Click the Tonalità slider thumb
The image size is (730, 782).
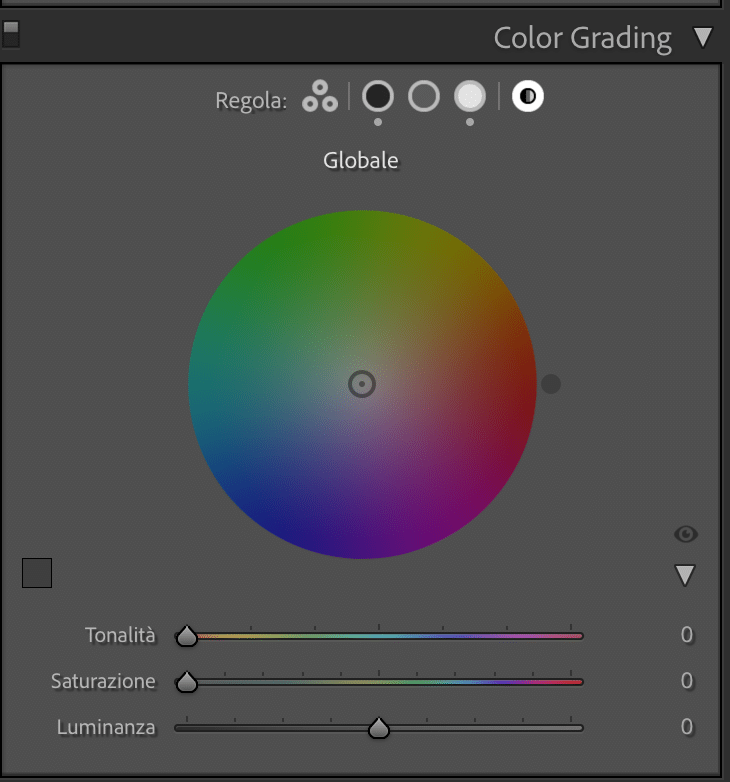point(187,636)
